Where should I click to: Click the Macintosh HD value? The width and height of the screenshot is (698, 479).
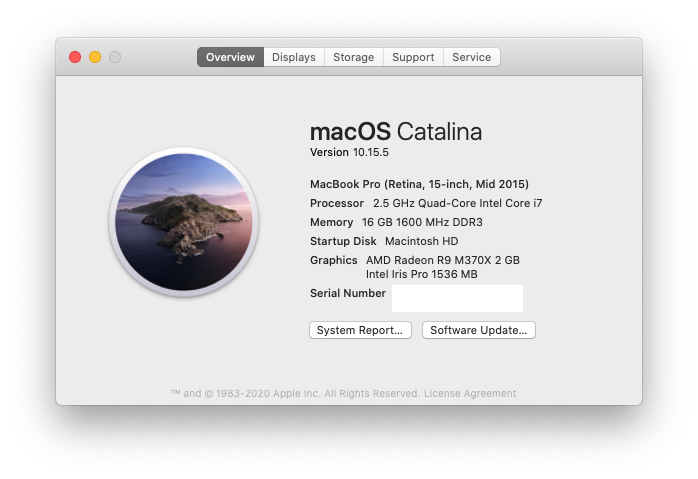(x=422, y=241)
